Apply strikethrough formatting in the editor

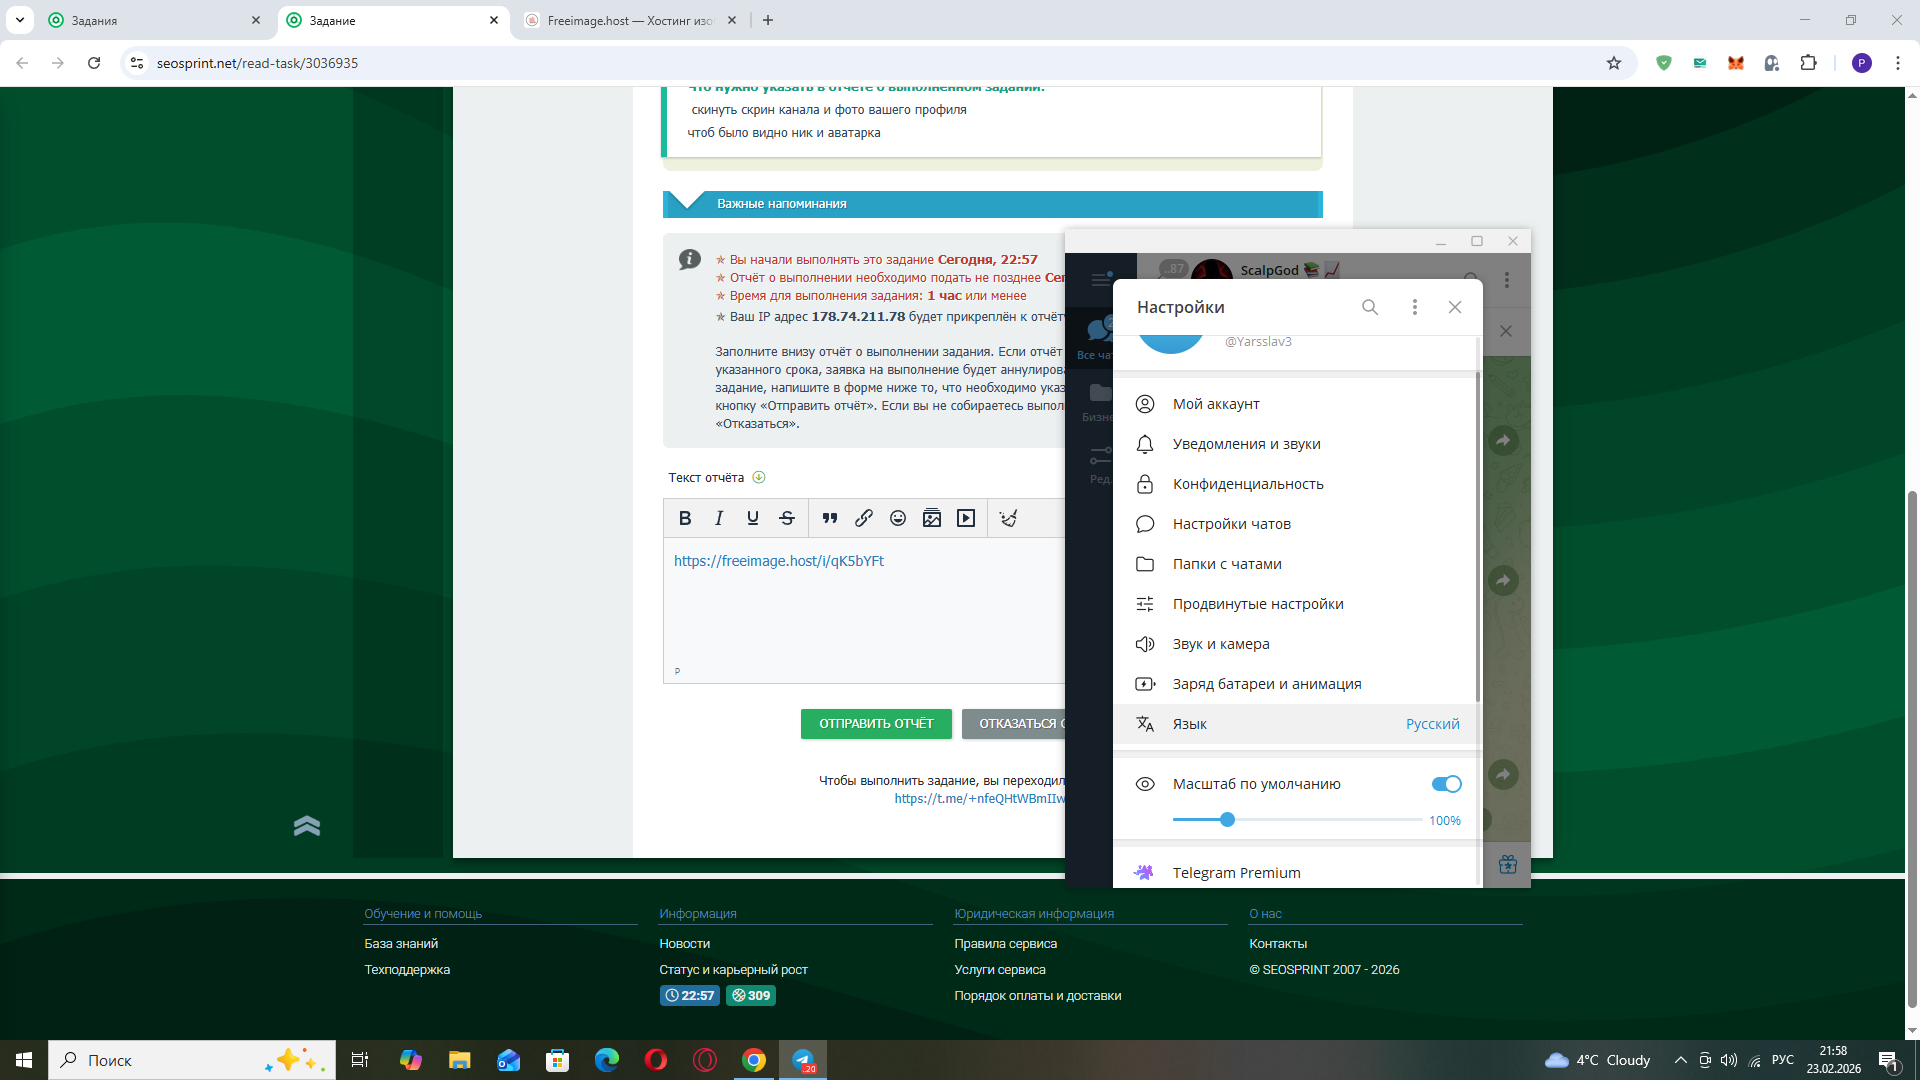787,518
